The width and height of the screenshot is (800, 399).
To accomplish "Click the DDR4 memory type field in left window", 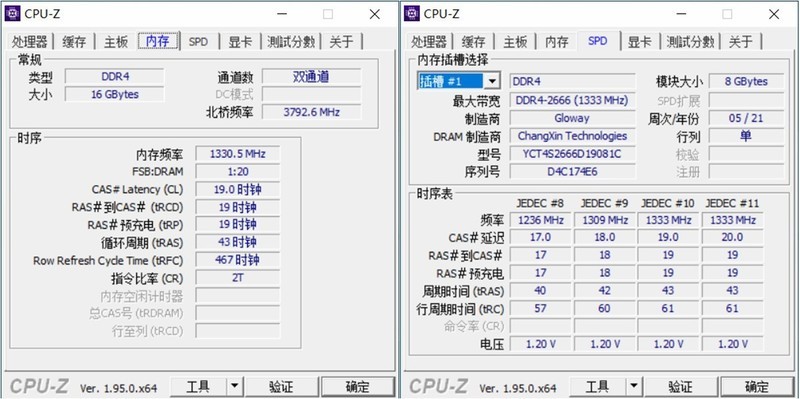I will coord(115,77).
